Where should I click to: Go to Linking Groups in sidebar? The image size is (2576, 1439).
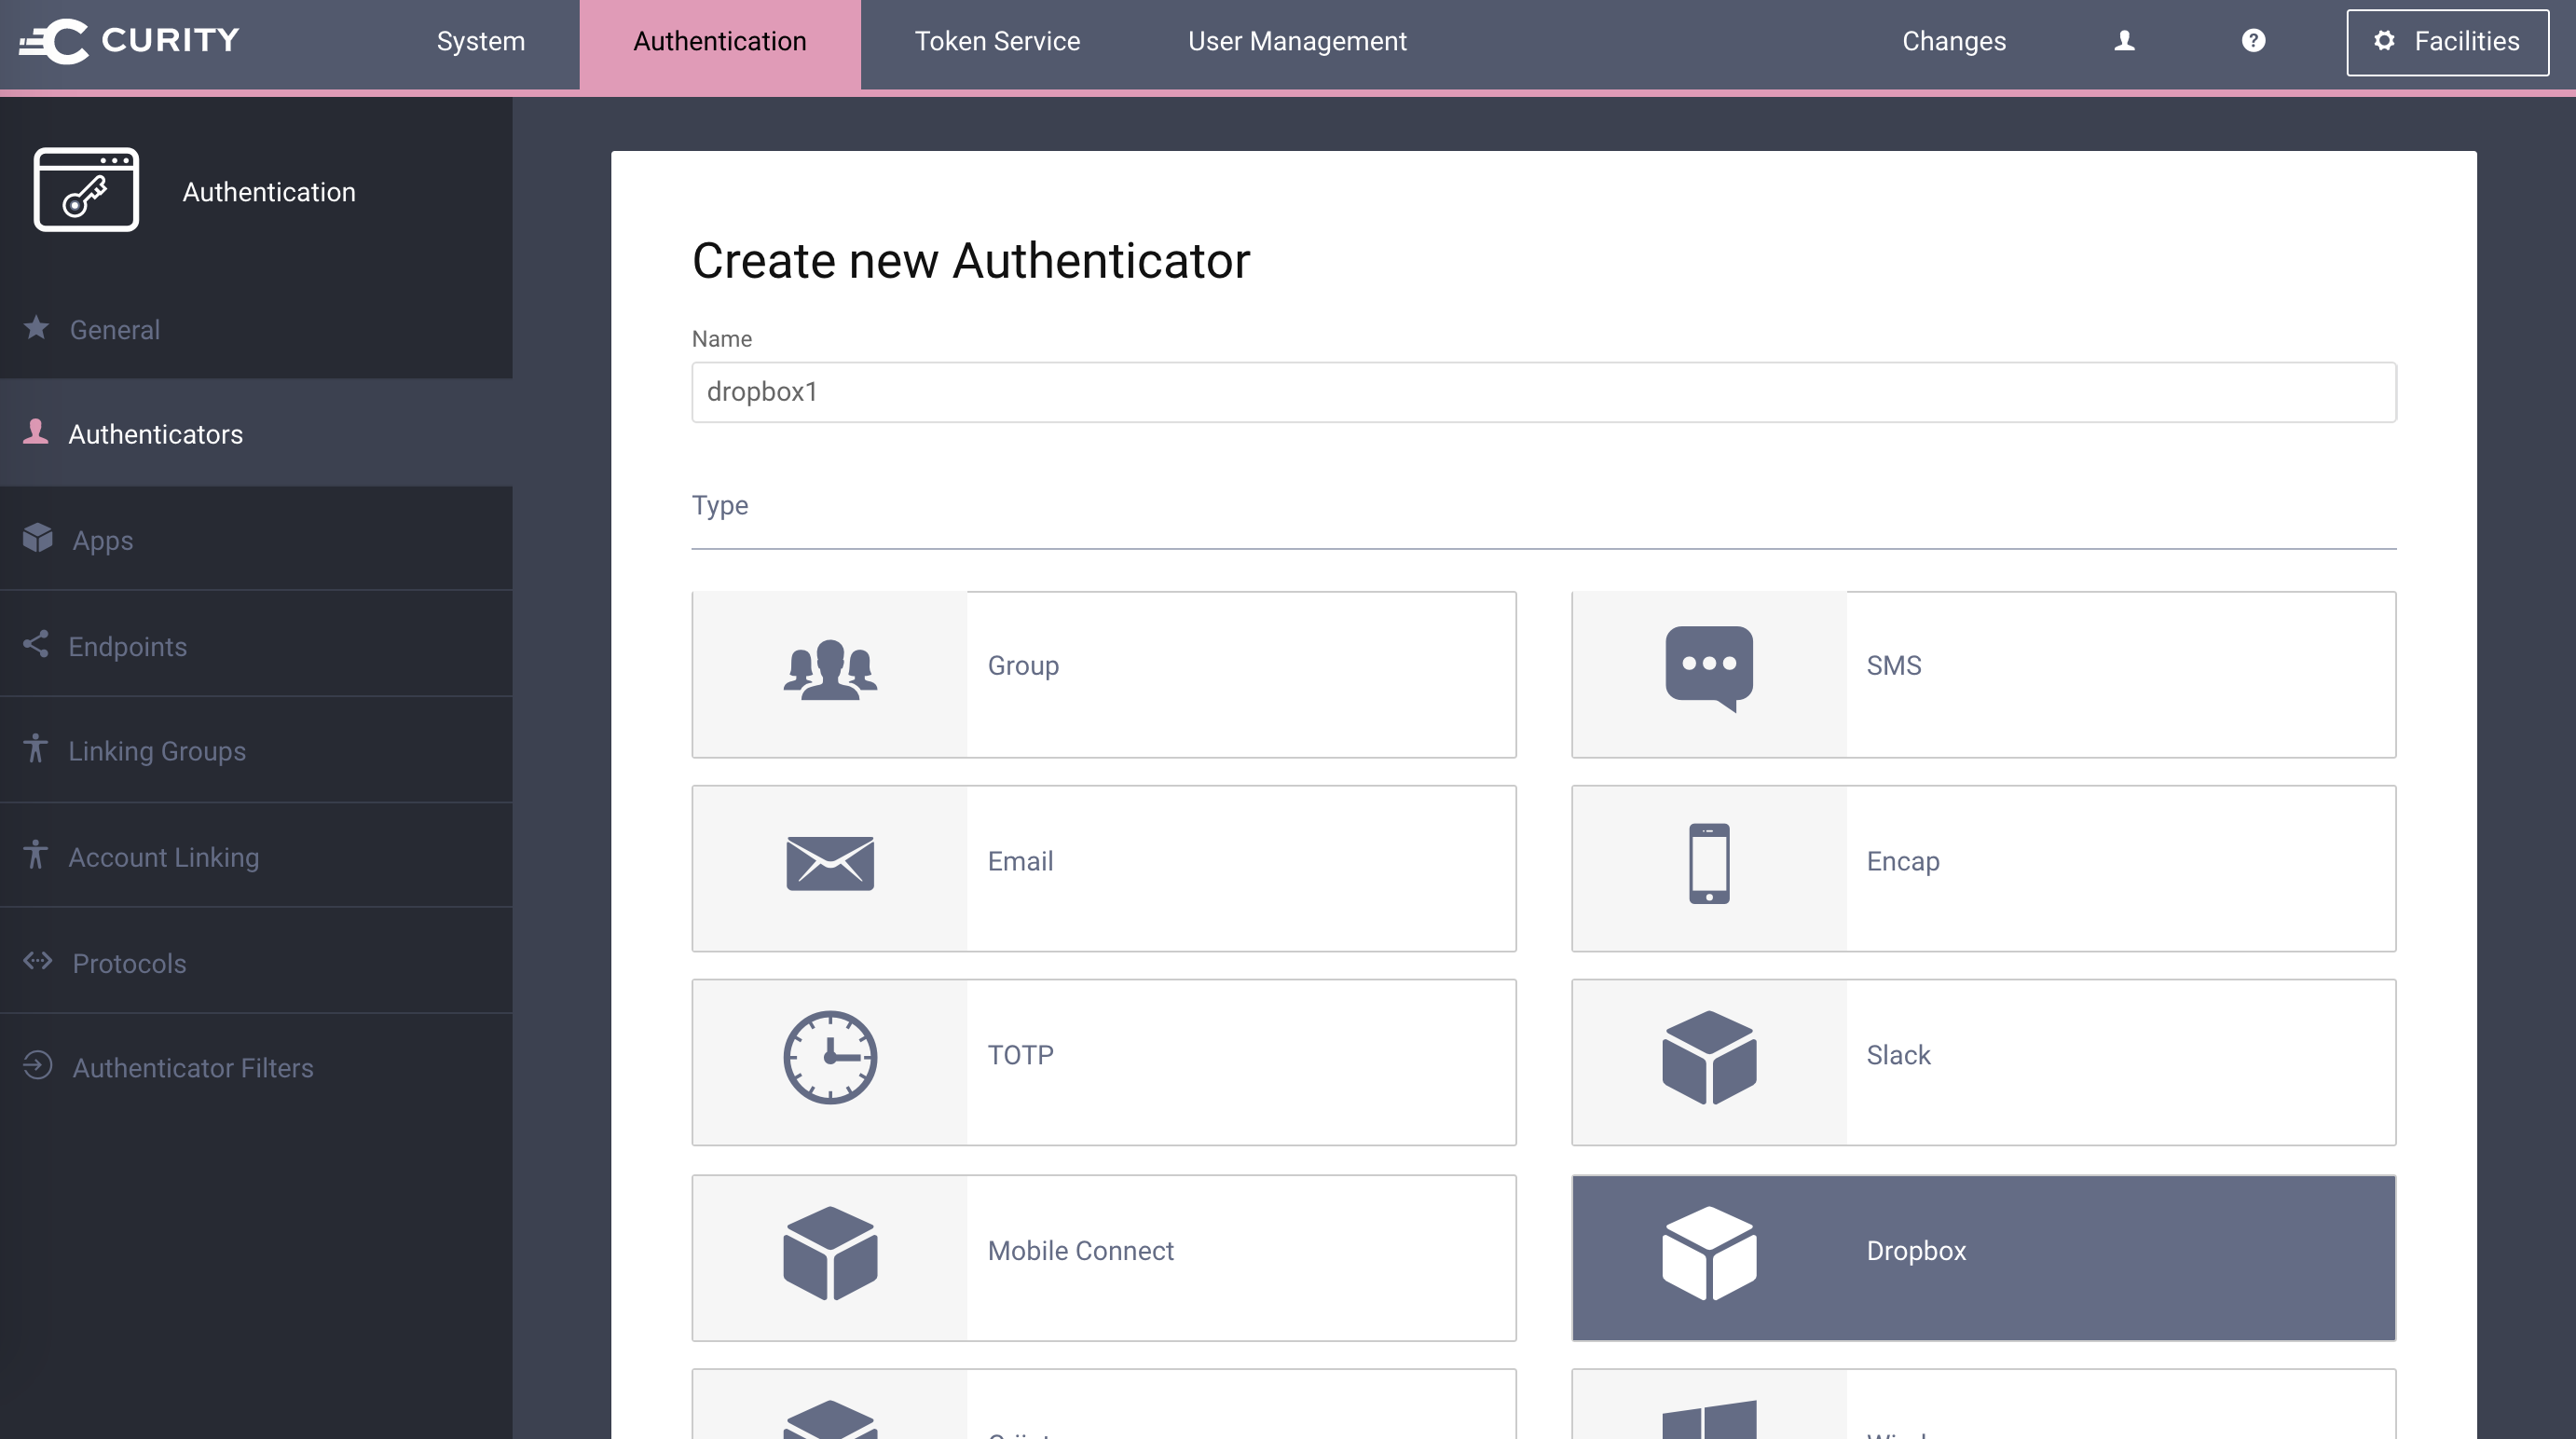tap(256, 751)
